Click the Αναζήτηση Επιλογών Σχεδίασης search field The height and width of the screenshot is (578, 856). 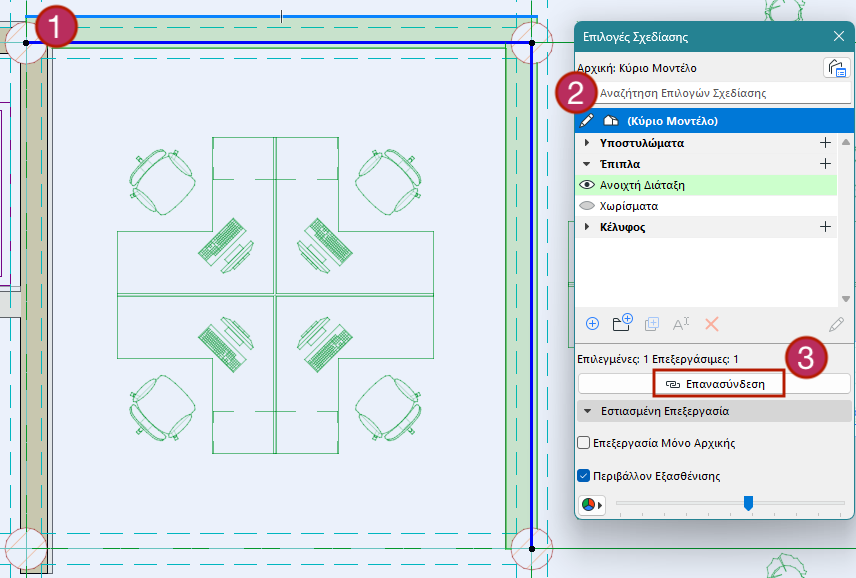pos(715,93)
